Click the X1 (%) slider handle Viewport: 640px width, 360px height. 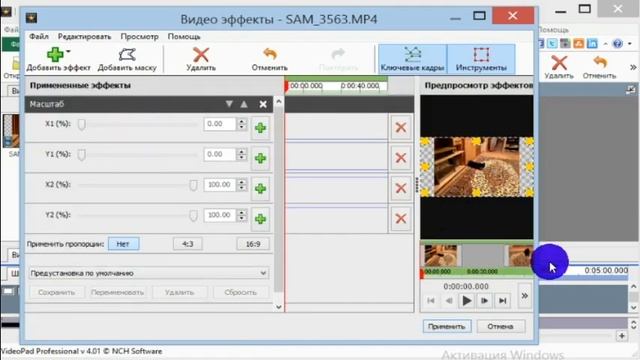coord(82,124)
